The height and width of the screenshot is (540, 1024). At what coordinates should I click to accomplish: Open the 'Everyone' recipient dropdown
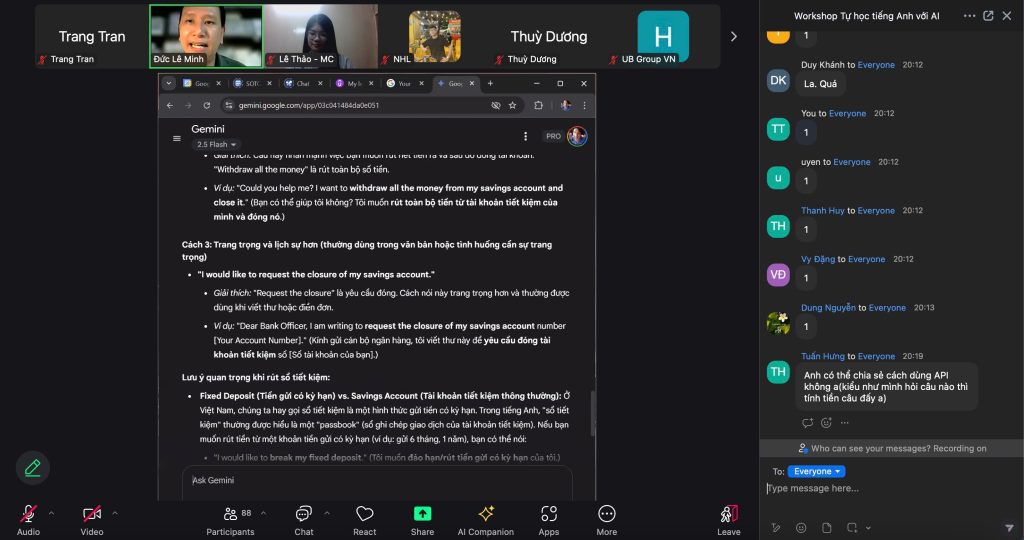816,471
